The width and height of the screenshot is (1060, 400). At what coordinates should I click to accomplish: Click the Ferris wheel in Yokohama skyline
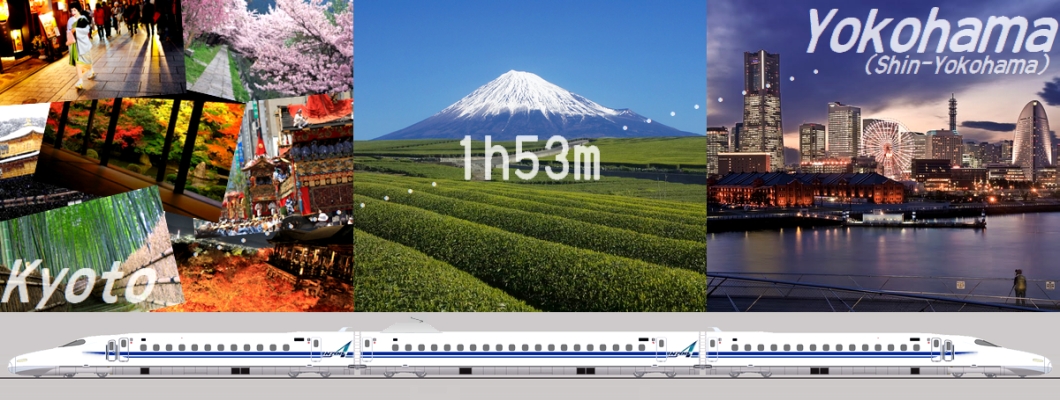(887, 148)
